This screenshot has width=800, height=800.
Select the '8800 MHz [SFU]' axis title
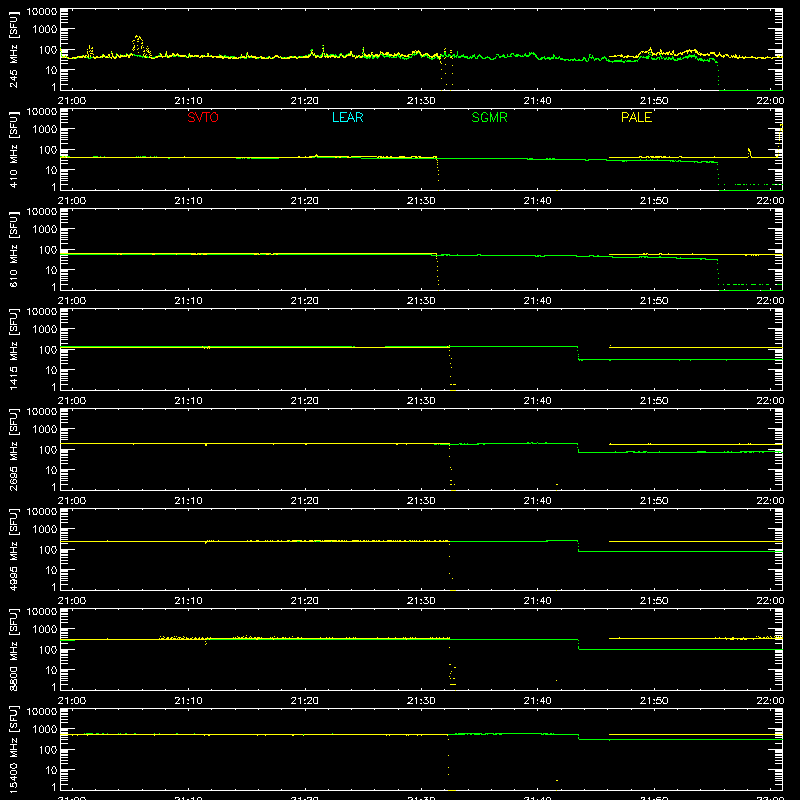(x=13, y=649)
